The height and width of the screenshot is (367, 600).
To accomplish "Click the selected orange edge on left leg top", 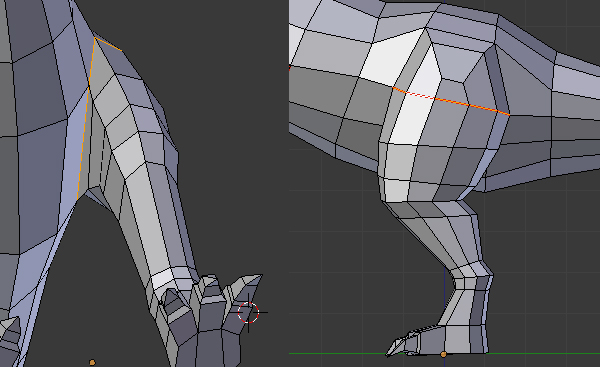I will pyautogui.click(x=108, y=44).
